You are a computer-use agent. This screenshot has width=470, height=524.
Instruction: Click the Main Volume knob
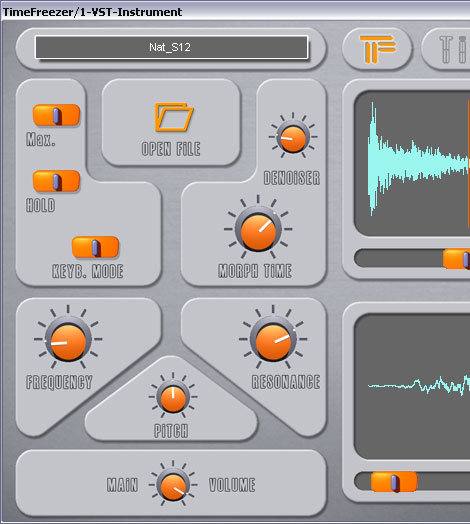coord(173,485)
